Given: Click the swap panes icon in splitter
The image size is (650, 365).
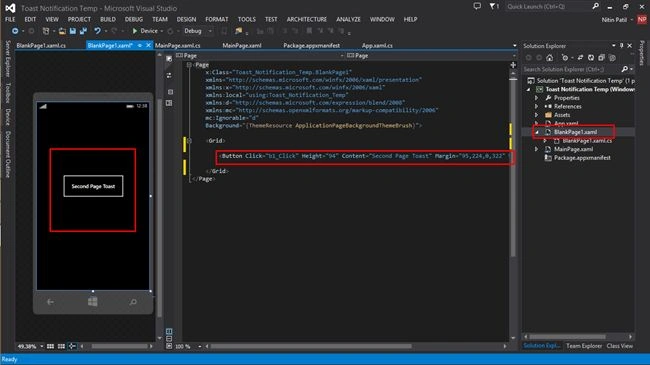Looking at the screenshot, I should (x=169, y=75).
